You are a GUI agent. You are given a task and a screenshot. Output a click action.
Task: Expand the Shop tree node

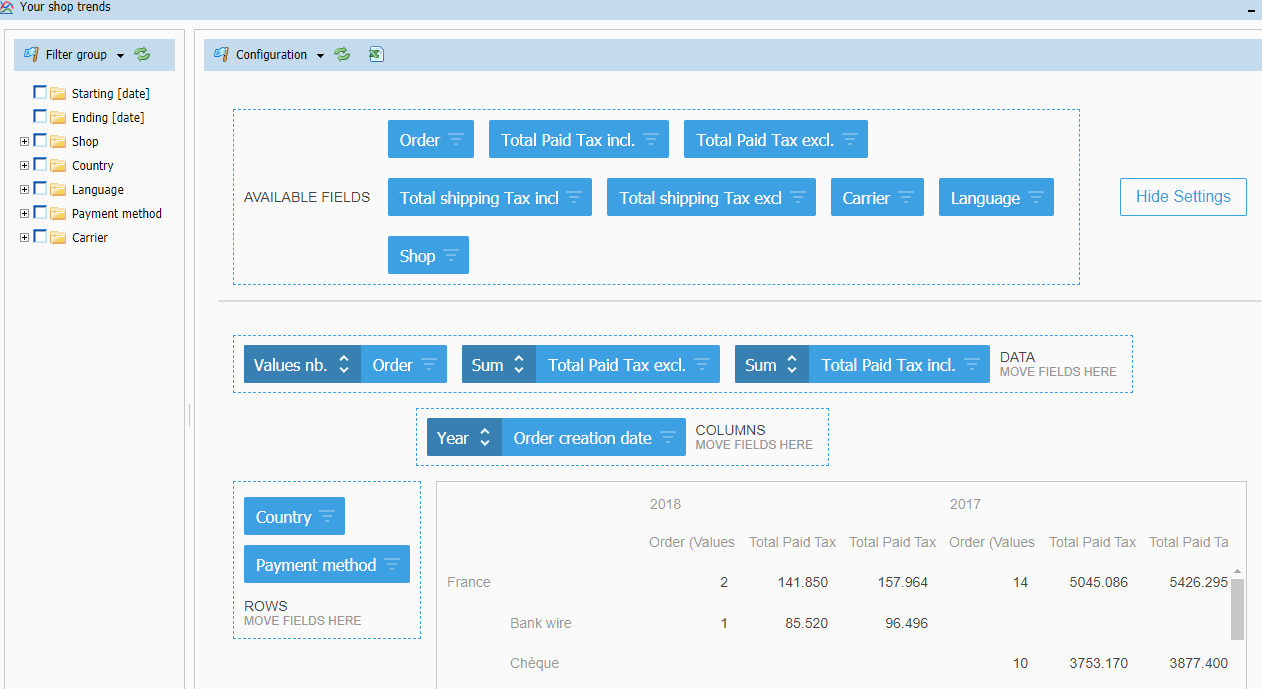coord(24,141)
